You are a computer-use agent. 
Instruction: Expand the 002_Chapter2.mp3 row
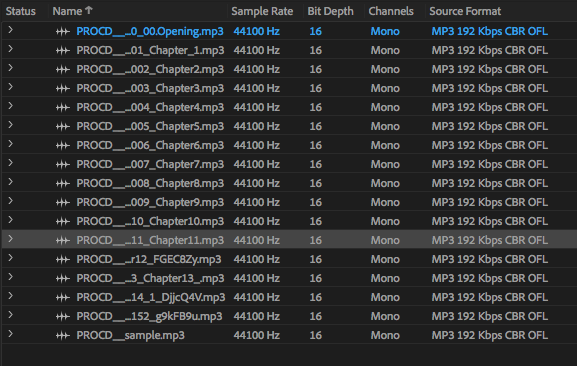pyautogui.click(x=10, y=68)
